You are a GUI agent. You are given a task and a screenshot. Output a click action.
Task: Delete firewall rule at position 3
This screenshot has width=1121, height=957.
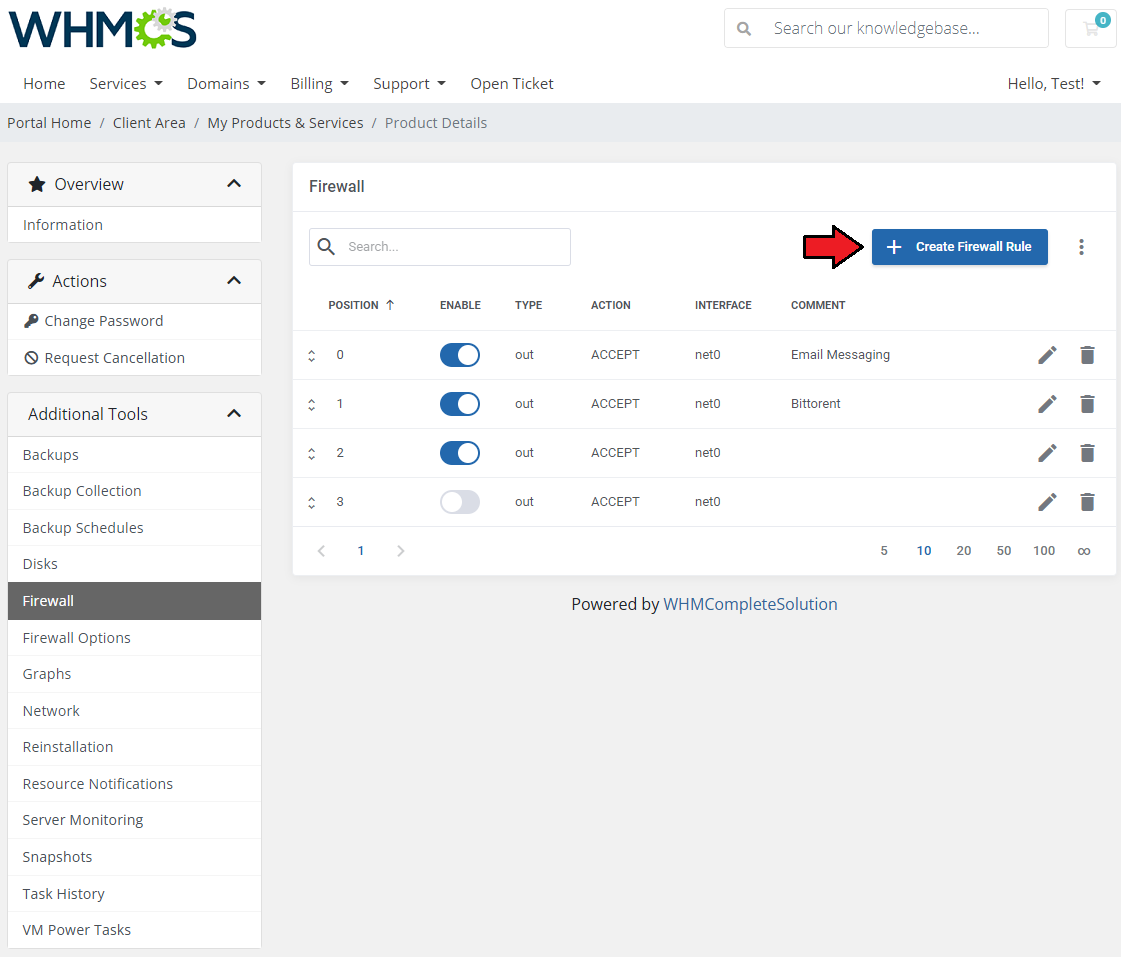click(1087, 502)
